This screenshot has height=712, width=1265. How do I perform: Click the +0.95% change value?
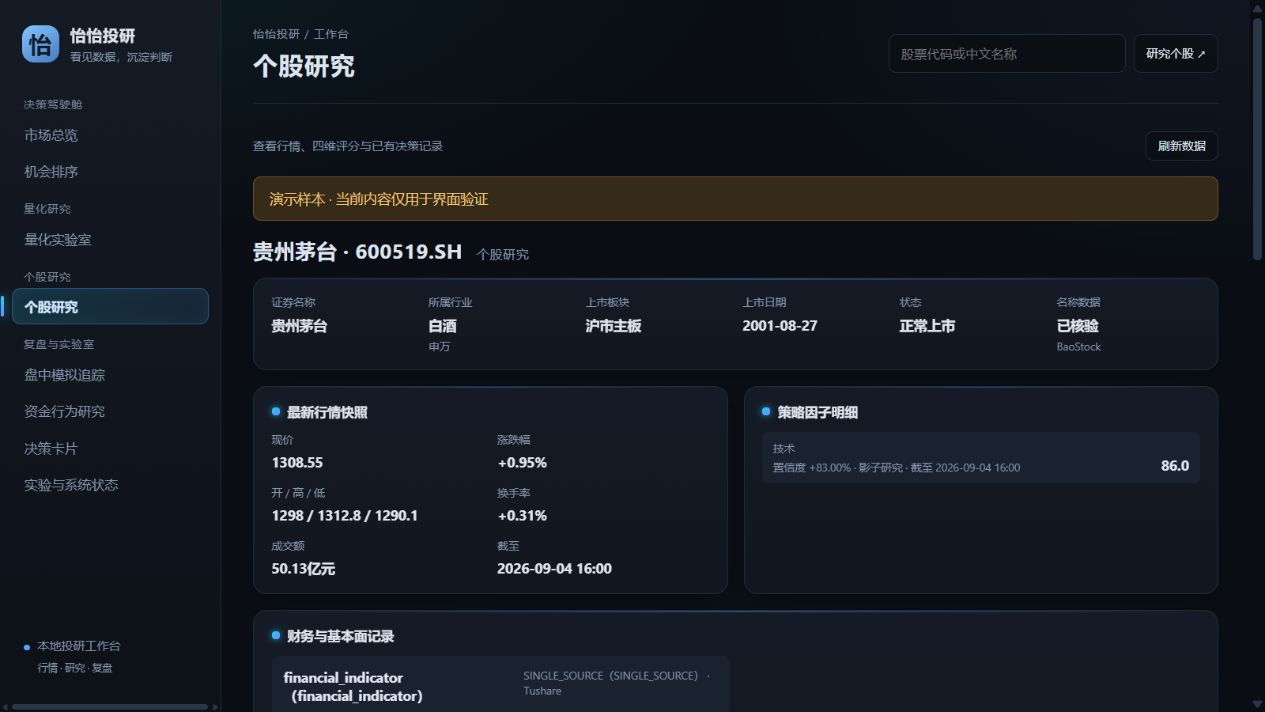522,463
